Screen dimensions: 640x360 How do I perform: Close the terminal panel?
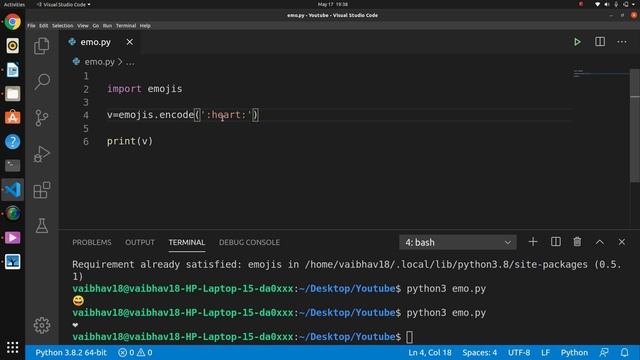click(622, 242)
